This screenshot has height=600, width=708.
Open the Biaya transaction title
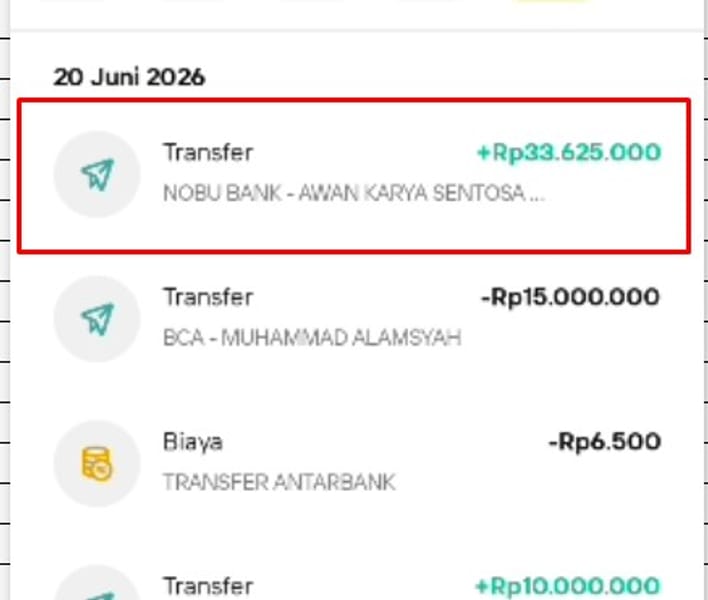pyautogui.click(x=193, y=442)
